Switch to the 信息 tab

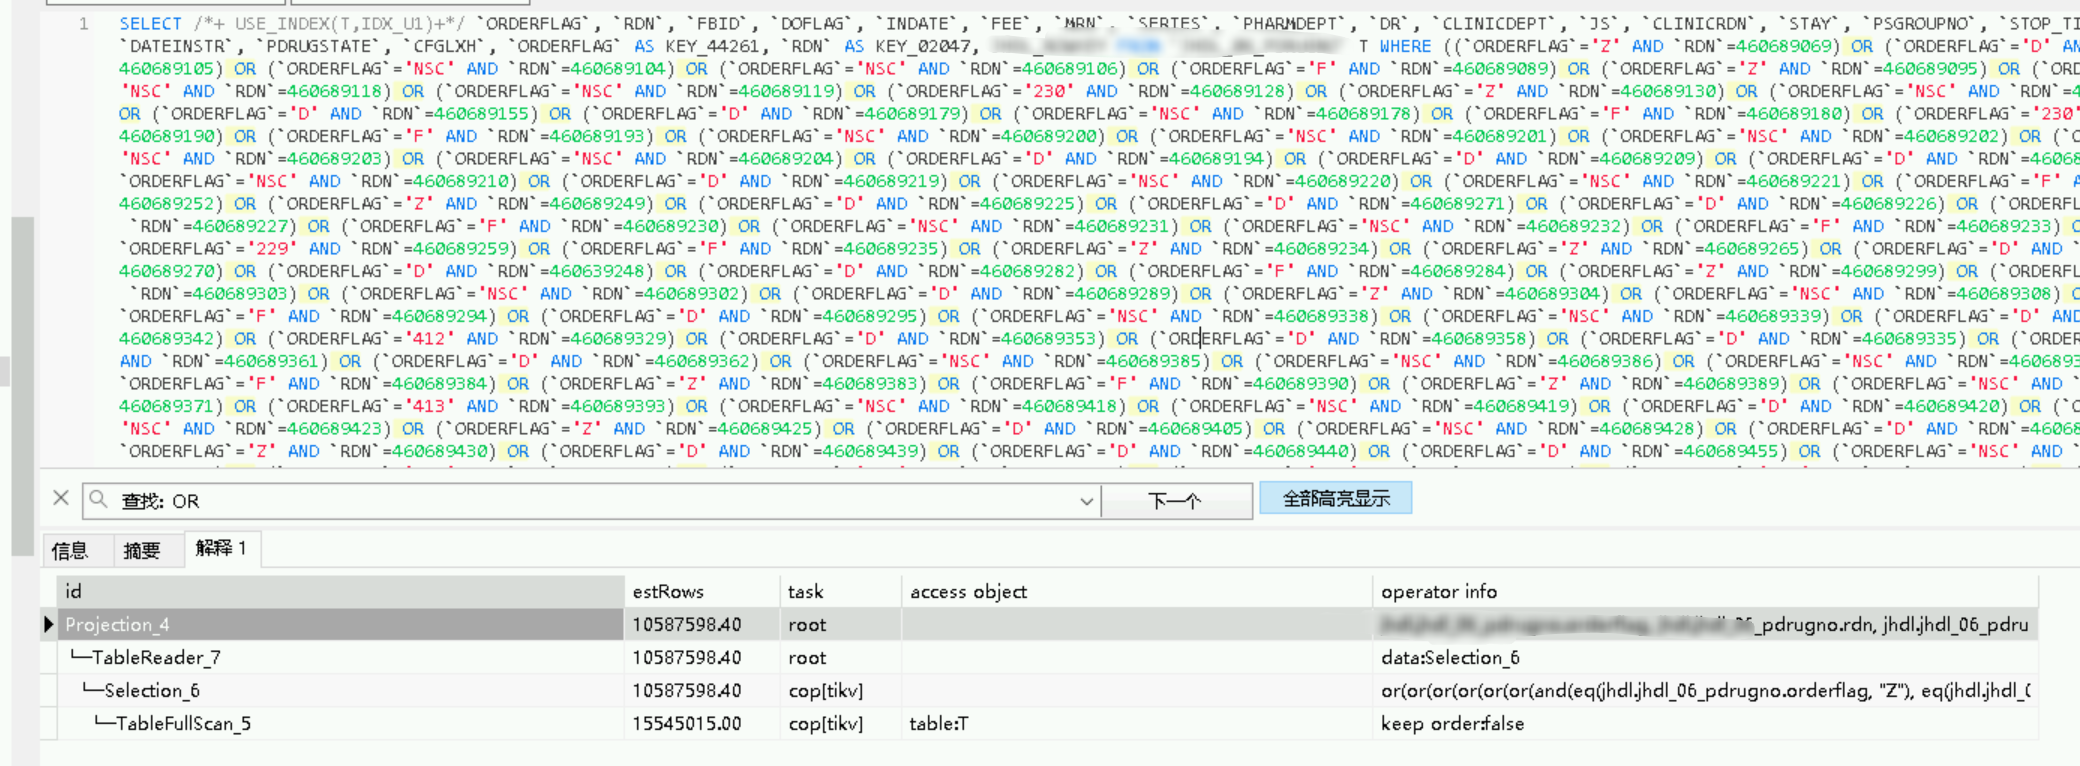pos(70,550)
